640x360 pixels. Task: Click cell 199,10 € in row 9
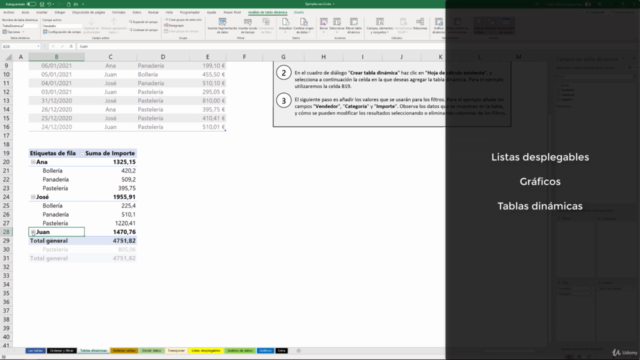tap(207, 66)
